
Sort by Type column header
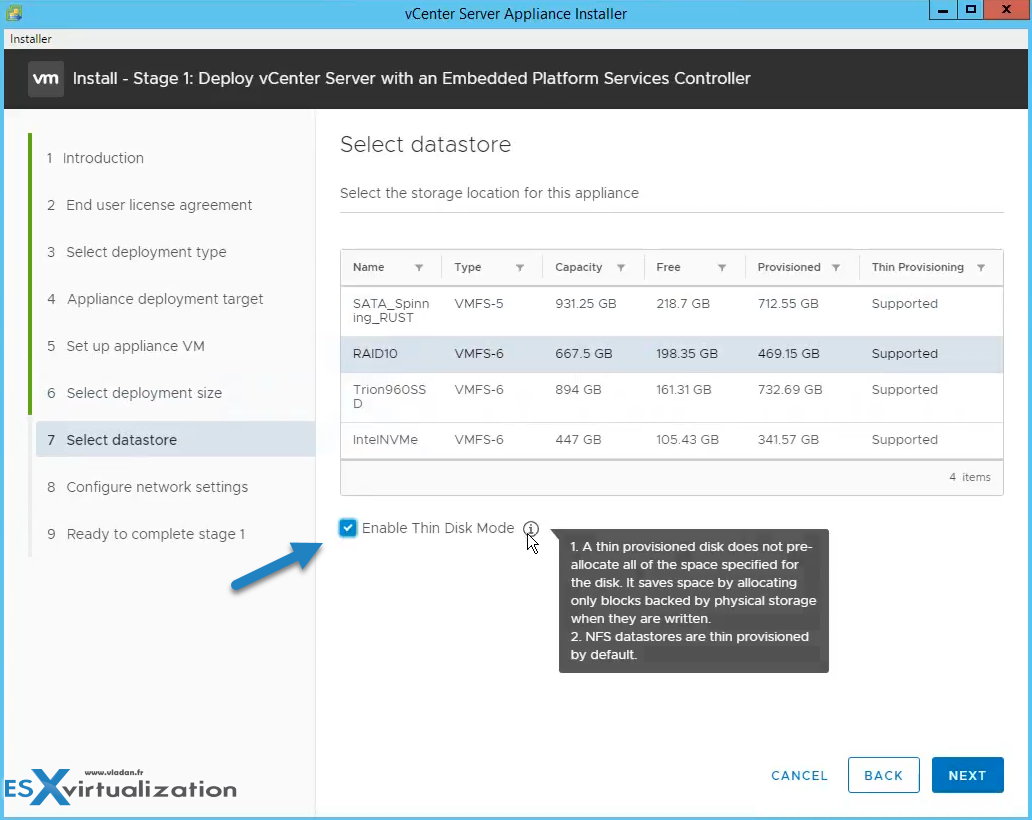[x=468, y=267]
